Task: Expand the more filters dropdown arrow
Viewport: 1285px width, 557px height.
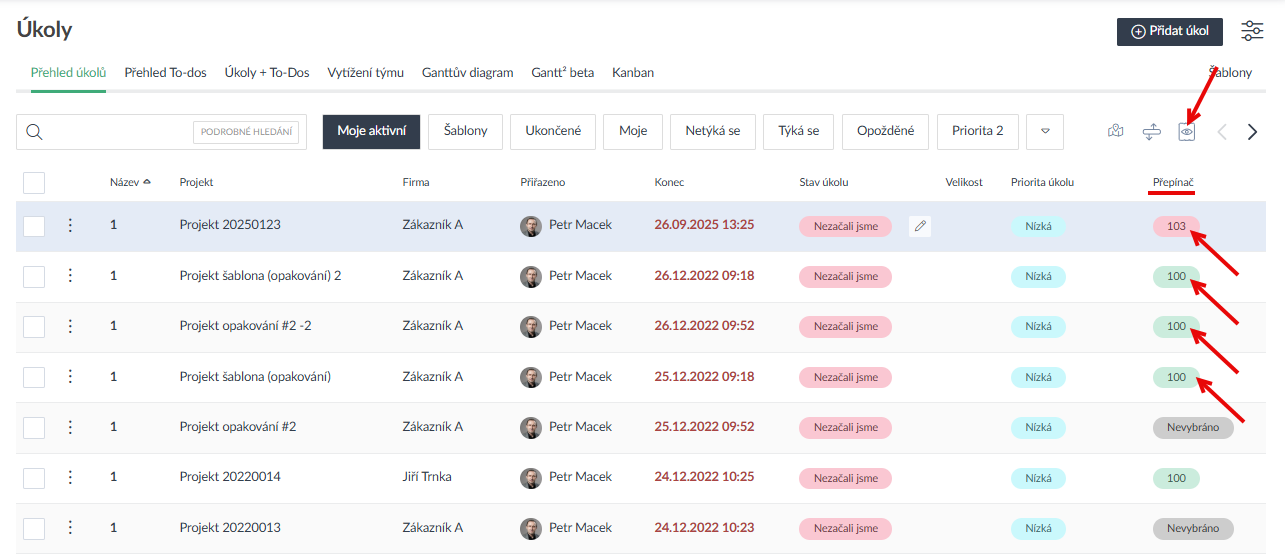Action: [1045, 132]
